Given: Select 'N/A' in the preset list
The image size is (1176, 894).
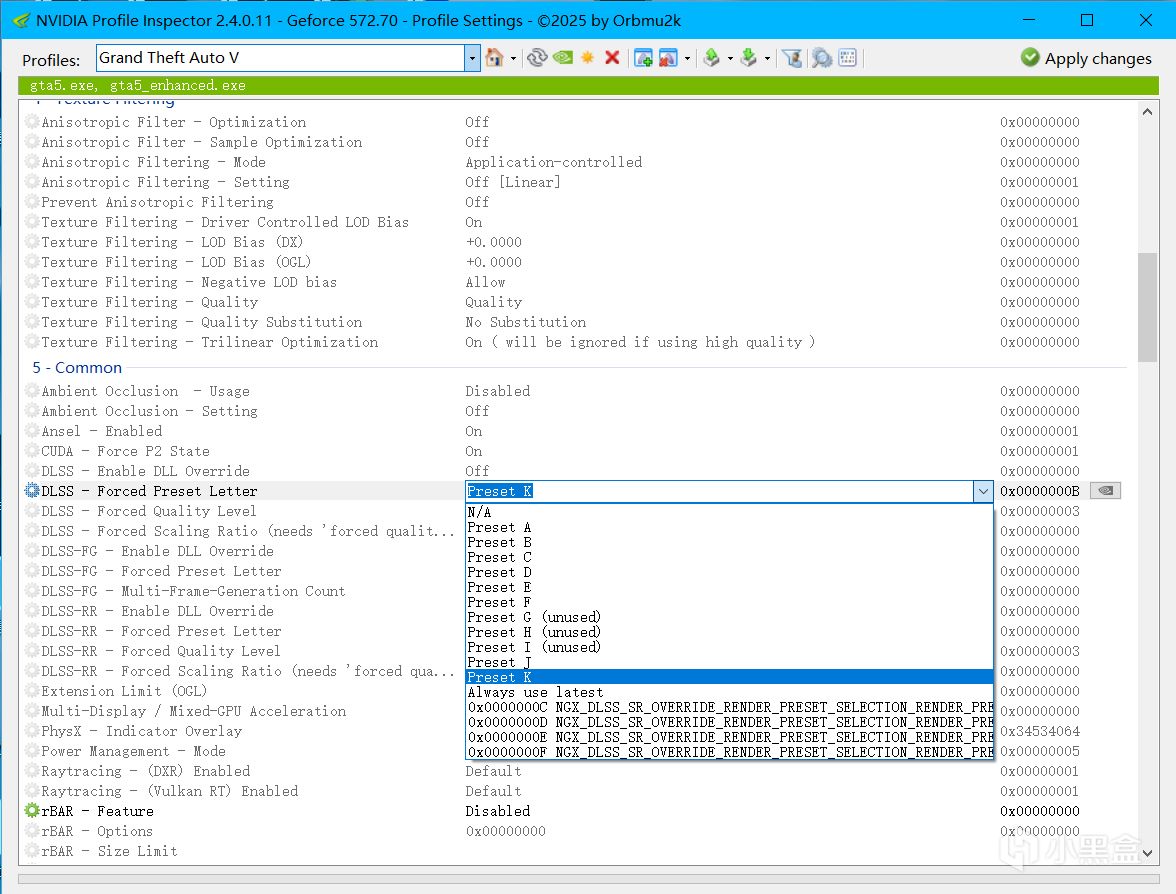Looking at the screenshot, I should tap(479, 512).
